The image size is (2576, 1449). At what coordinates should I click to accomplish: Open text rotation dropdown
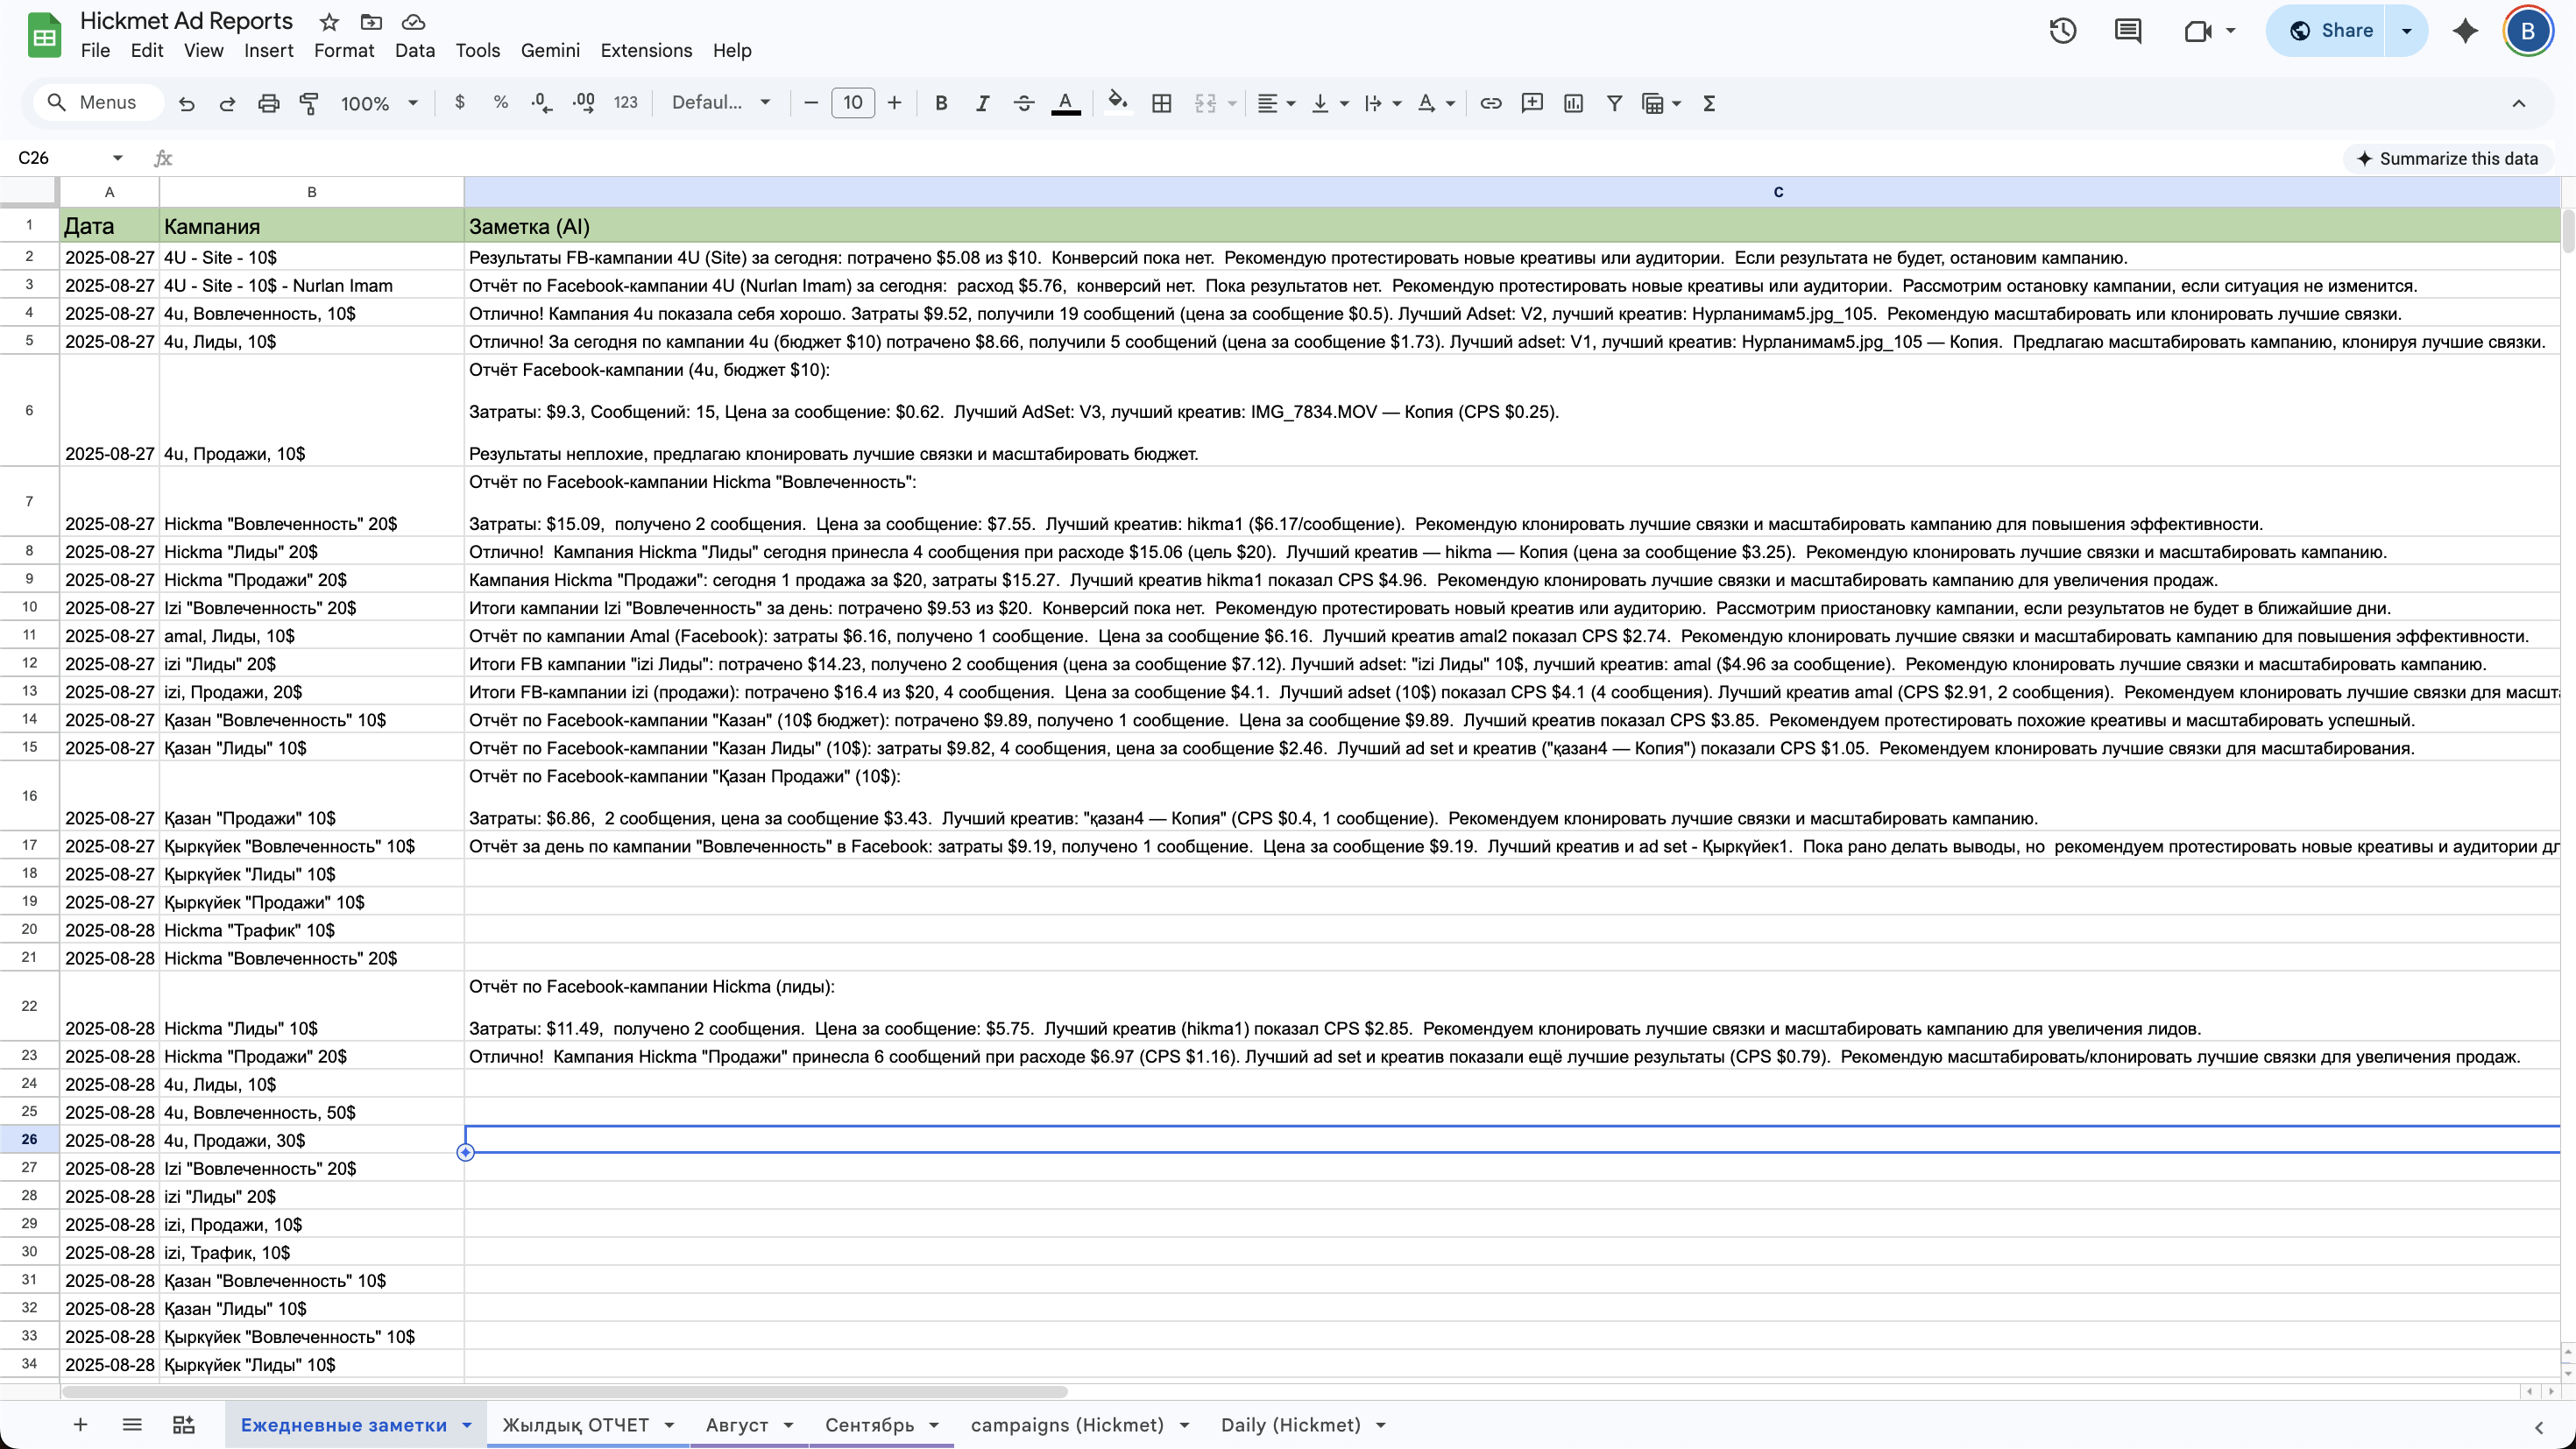point(1435,103)
